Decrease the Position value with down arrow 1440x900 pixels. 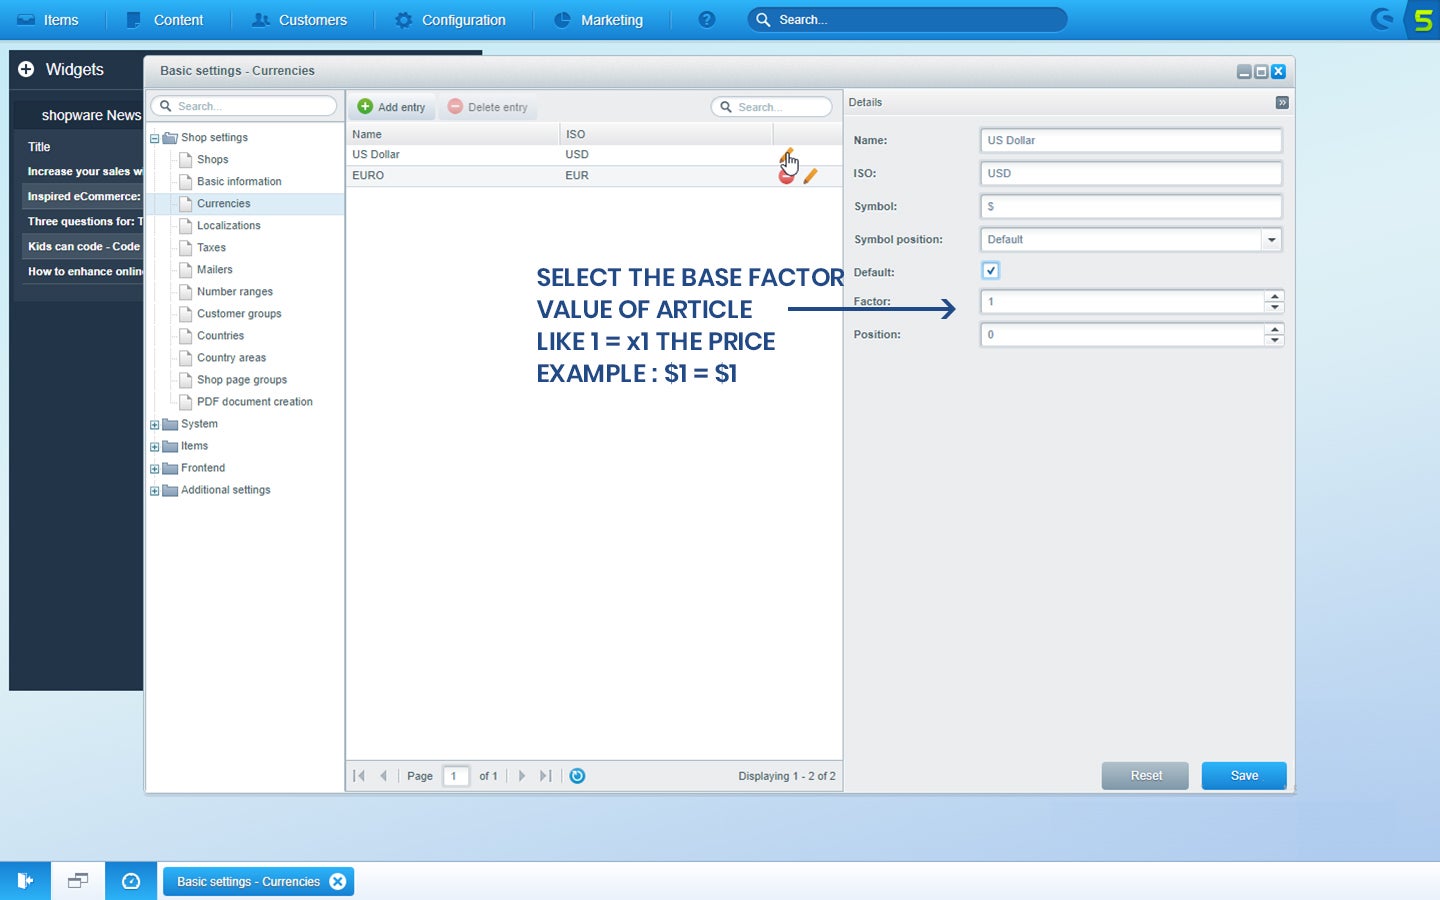click(x=1274, y=340)
